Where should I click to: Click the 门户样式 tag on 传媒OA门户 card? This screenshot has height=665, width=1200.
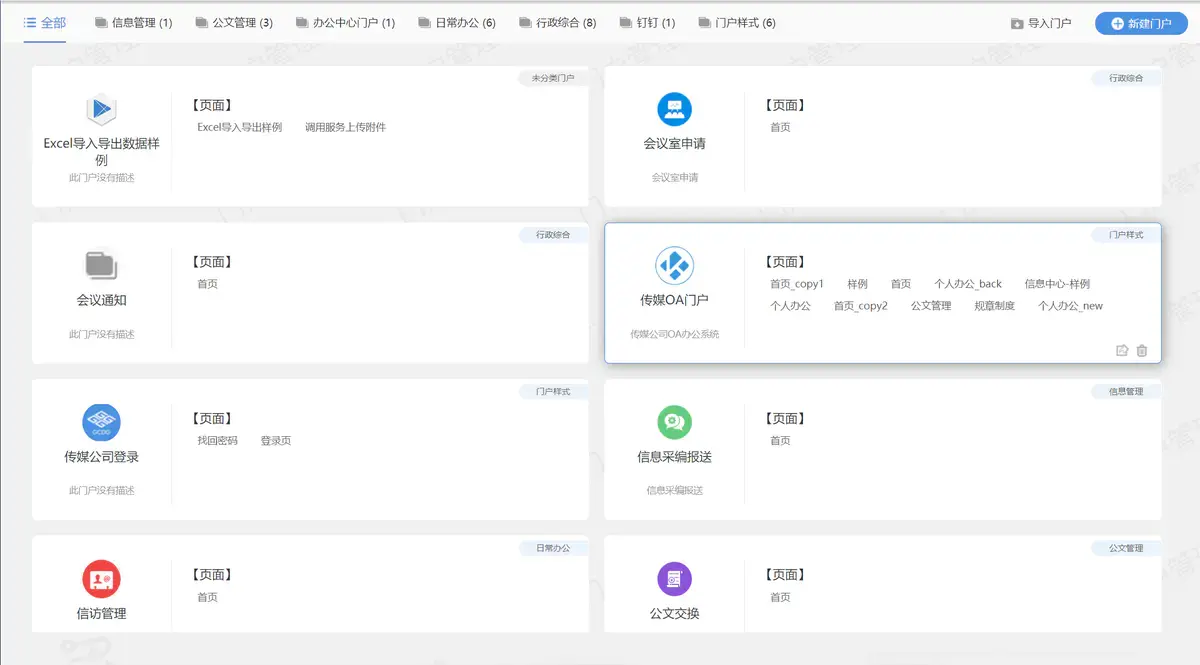(1126, 235)
